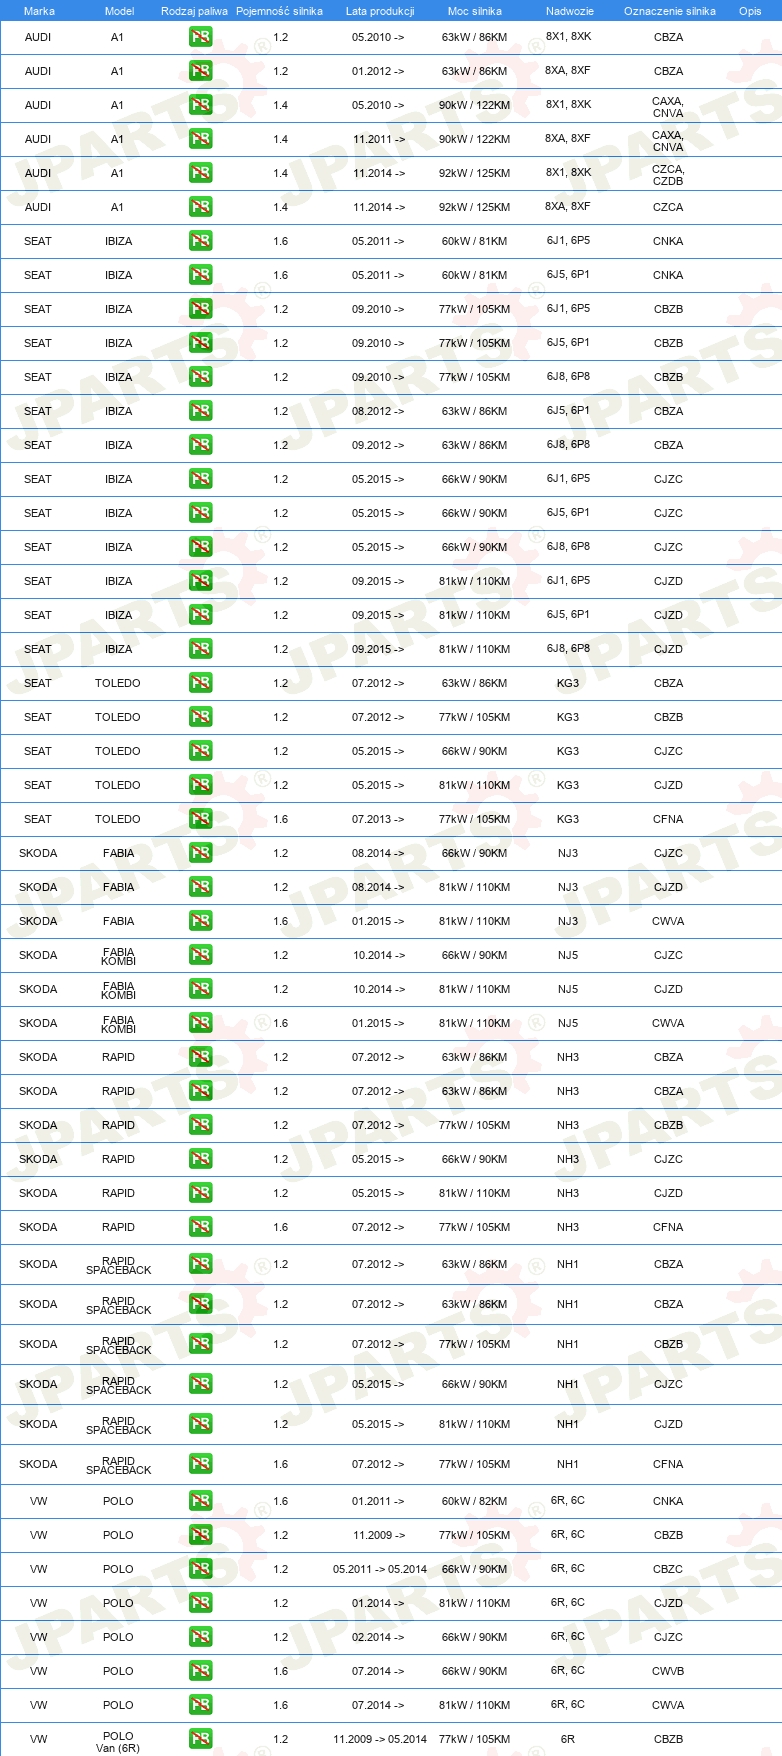782x1756 pixels.
Task: Select fuel icon in SEAT IBIZA 6J8, 6P8 CBZB row
Action: point(200,377)
